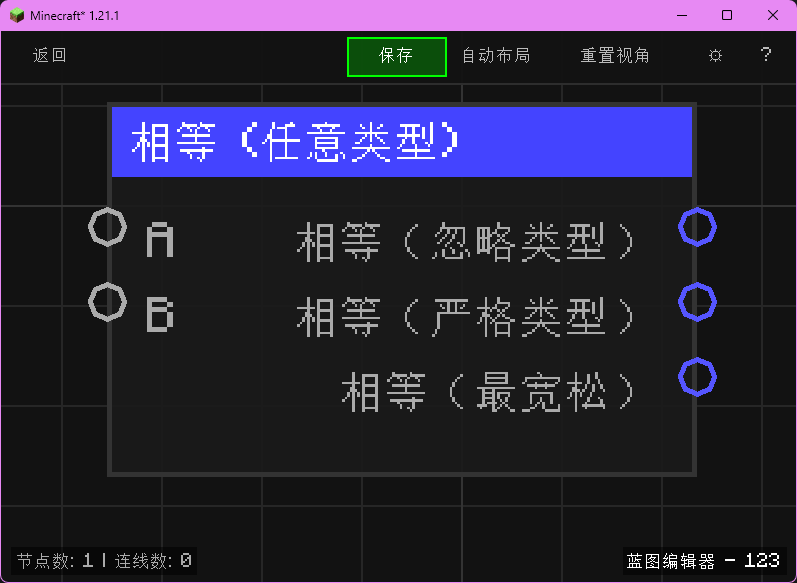Click the A input label
Image resolution: width=797 pixels, height=583 pixels.
coord(160,240)
